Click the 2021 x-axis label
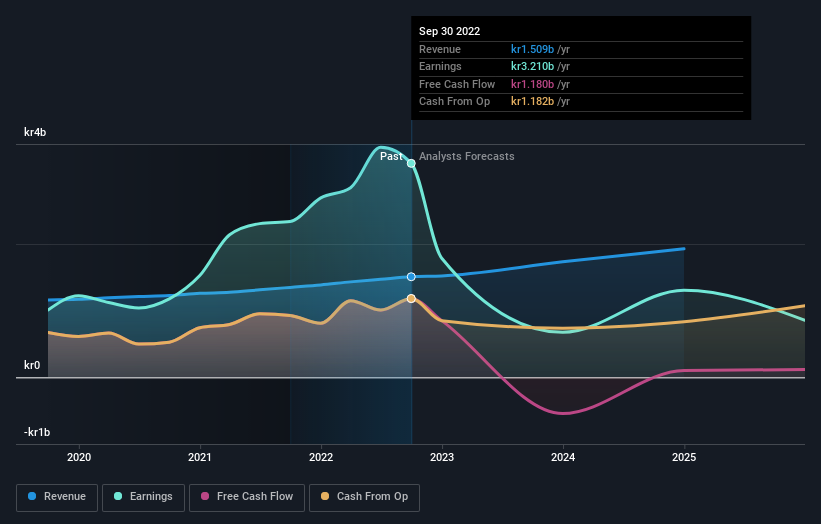The height and width of the screenshot is (524, 821). click(200, 458)
